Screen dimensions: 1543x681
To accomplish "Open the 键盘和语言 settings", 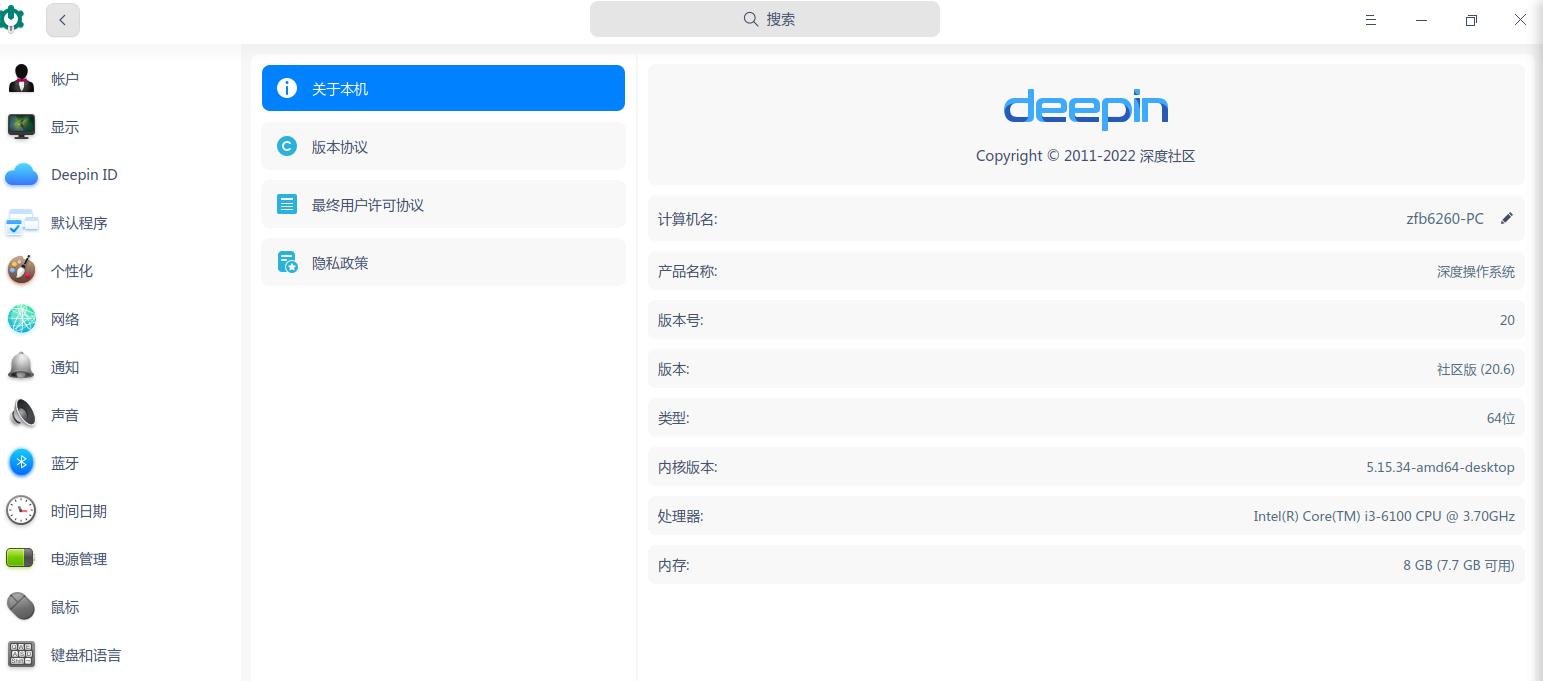I will click(x=86, y=655).
